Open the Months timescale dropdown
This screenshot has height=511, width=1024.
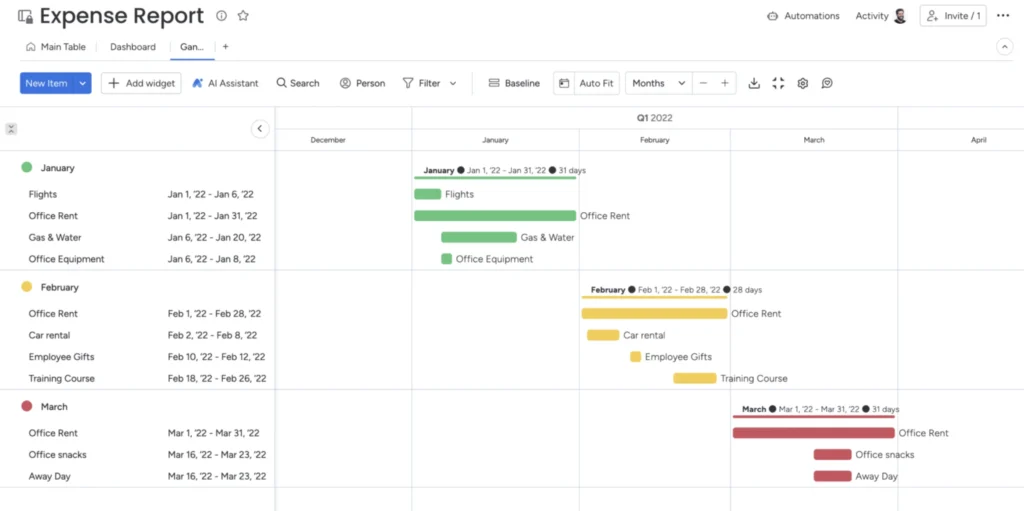tap(658, 83)
